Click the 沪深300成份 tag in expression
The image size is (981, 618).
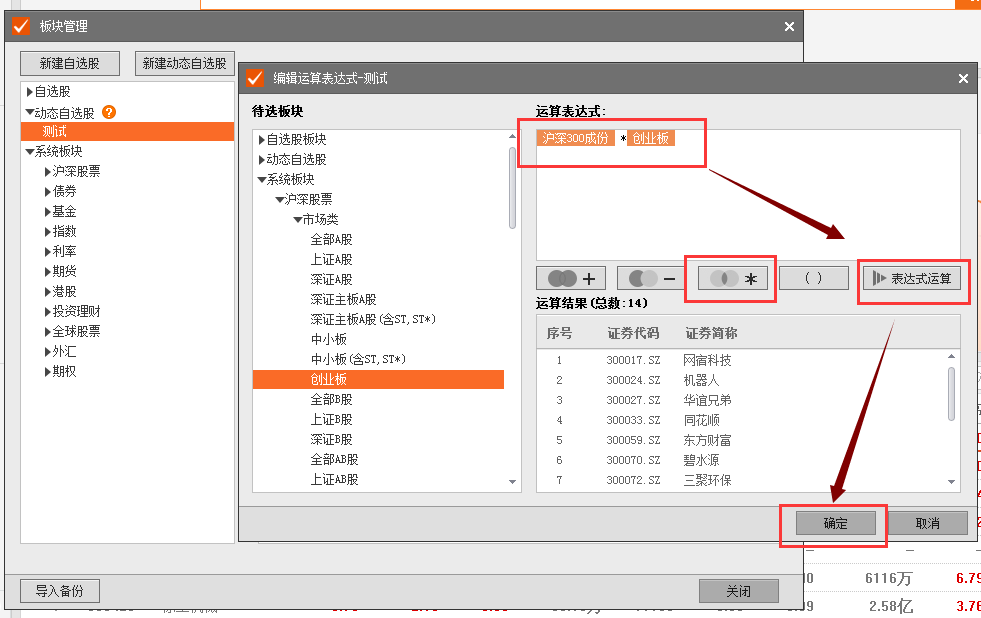(x=575, y=138)
